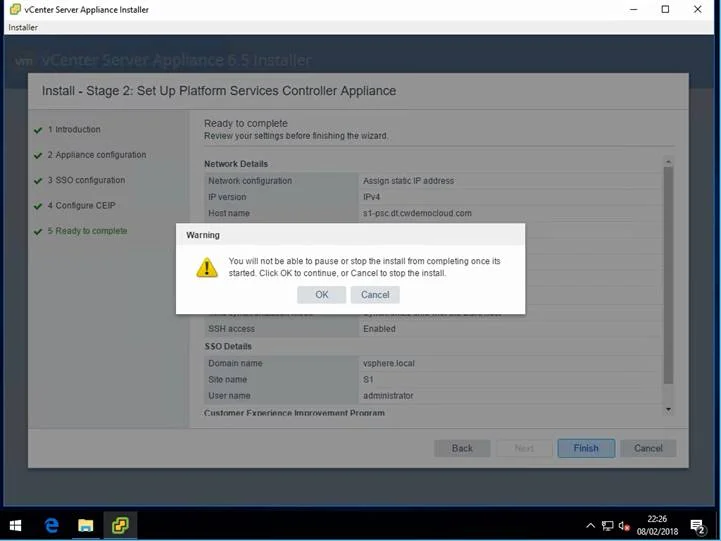721x541 pixels.
Task: Click the SSH access Enabled value
Action: pyautogui.click(x=379, y=329)
